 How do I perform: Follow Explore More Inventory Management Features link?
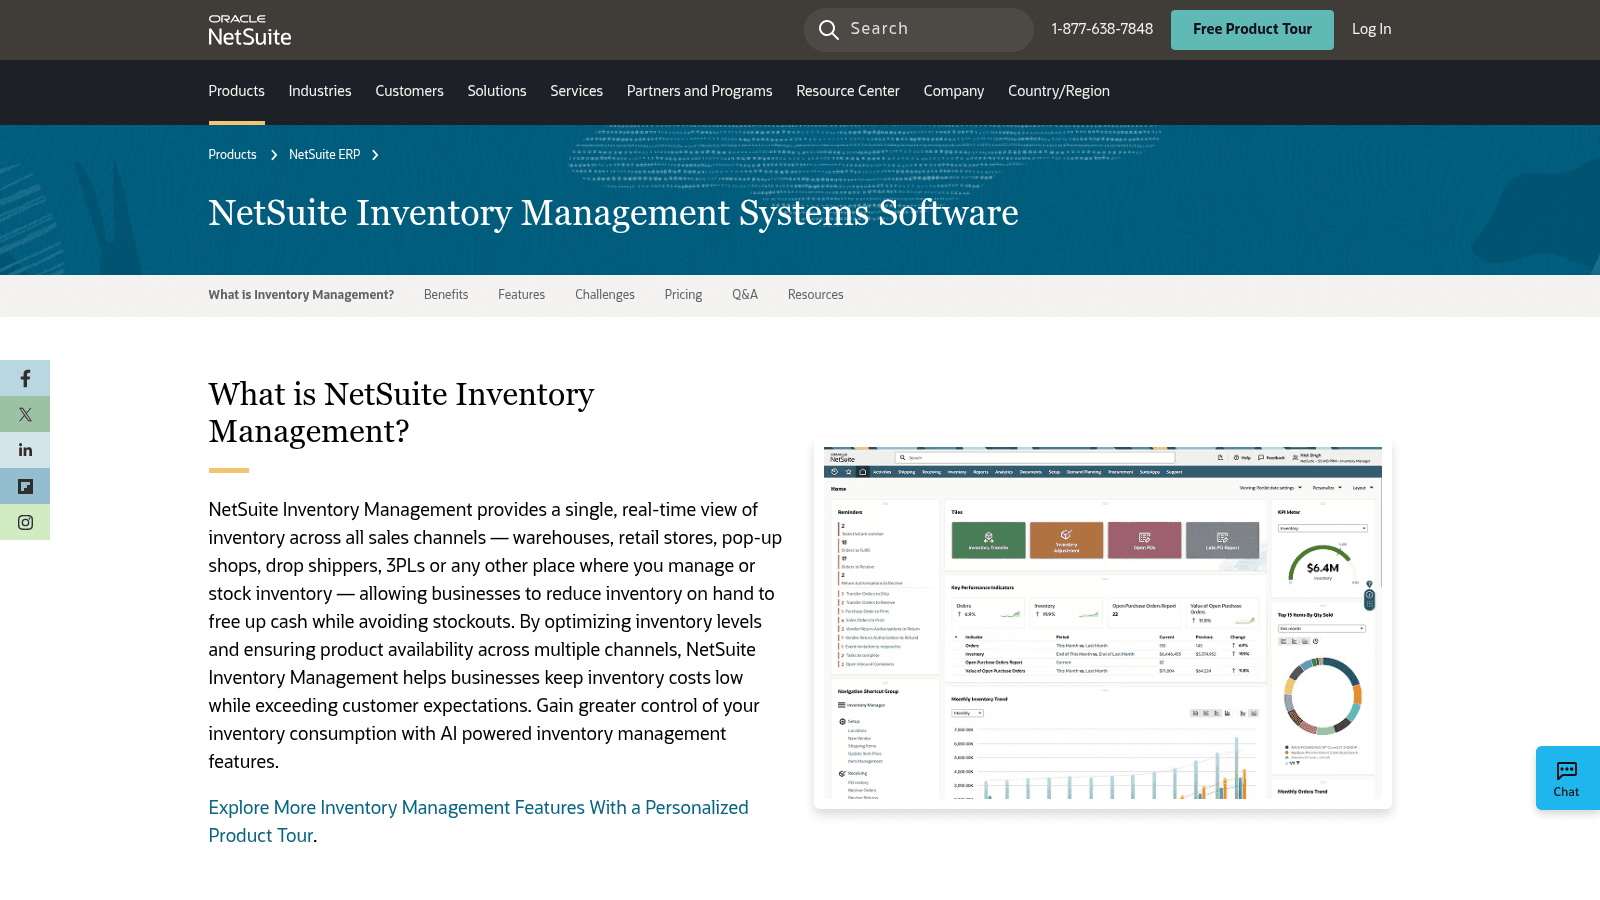478,821
